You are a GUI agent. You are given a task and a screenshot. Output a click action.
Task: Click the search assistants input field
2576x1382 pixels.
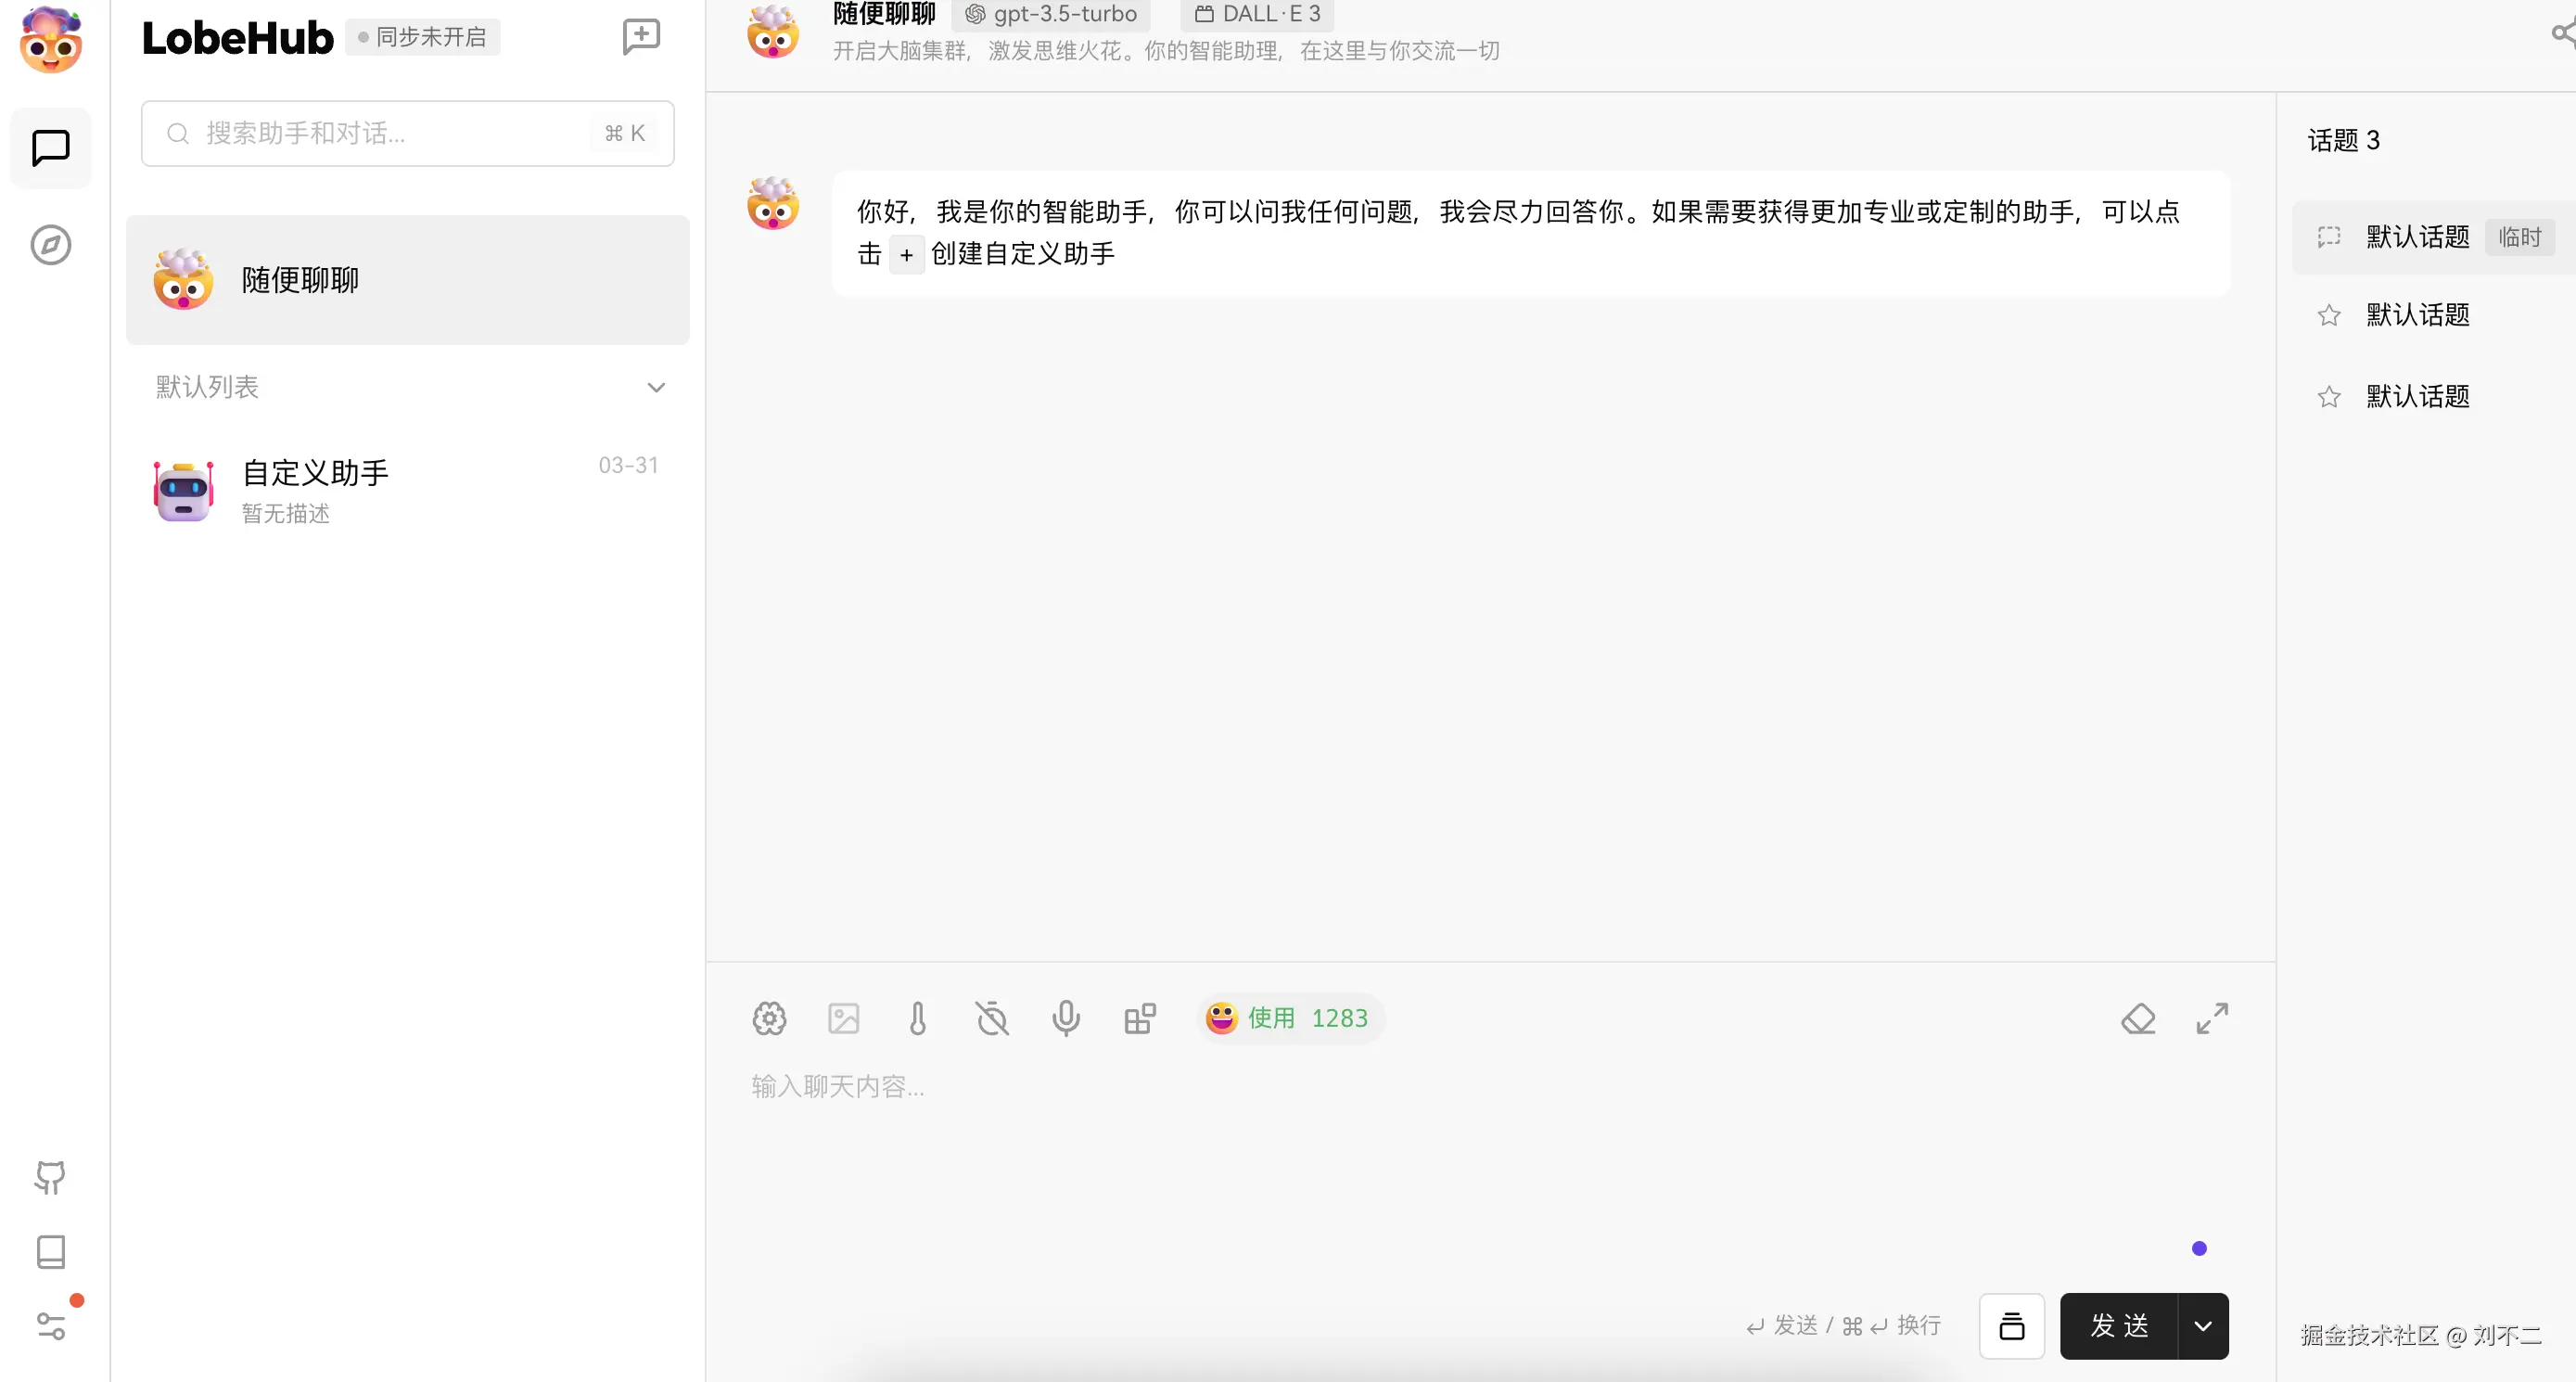pos(400,133)
